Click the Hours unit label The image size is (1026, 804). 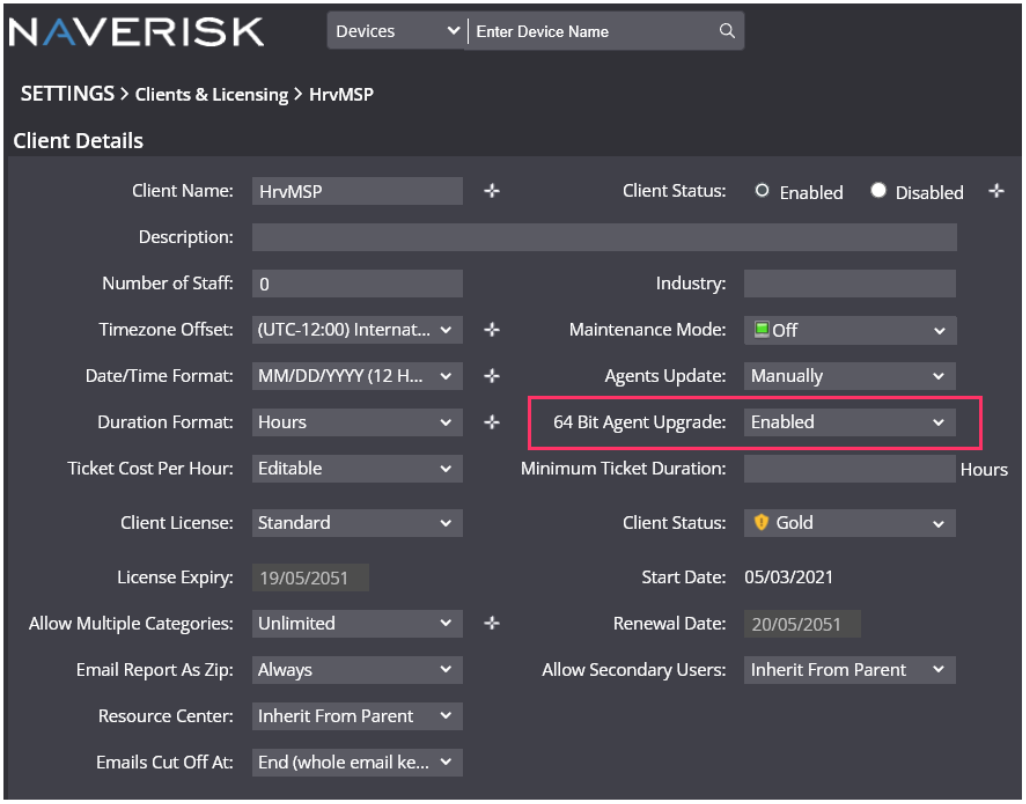click(x=983, y=470)
